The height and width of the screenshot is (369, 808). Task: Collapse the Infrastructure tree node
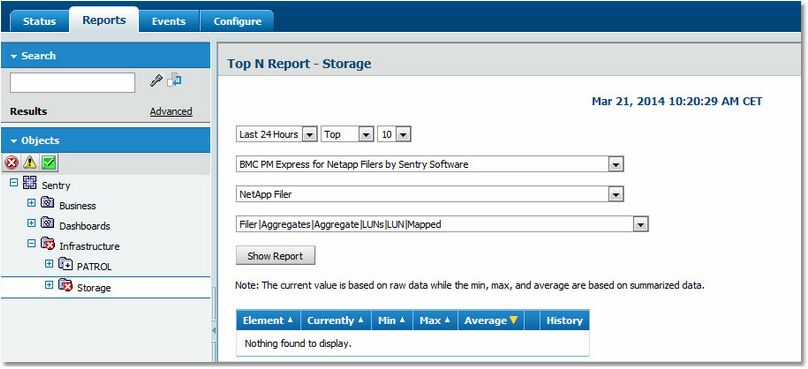(x=31, y=244)
